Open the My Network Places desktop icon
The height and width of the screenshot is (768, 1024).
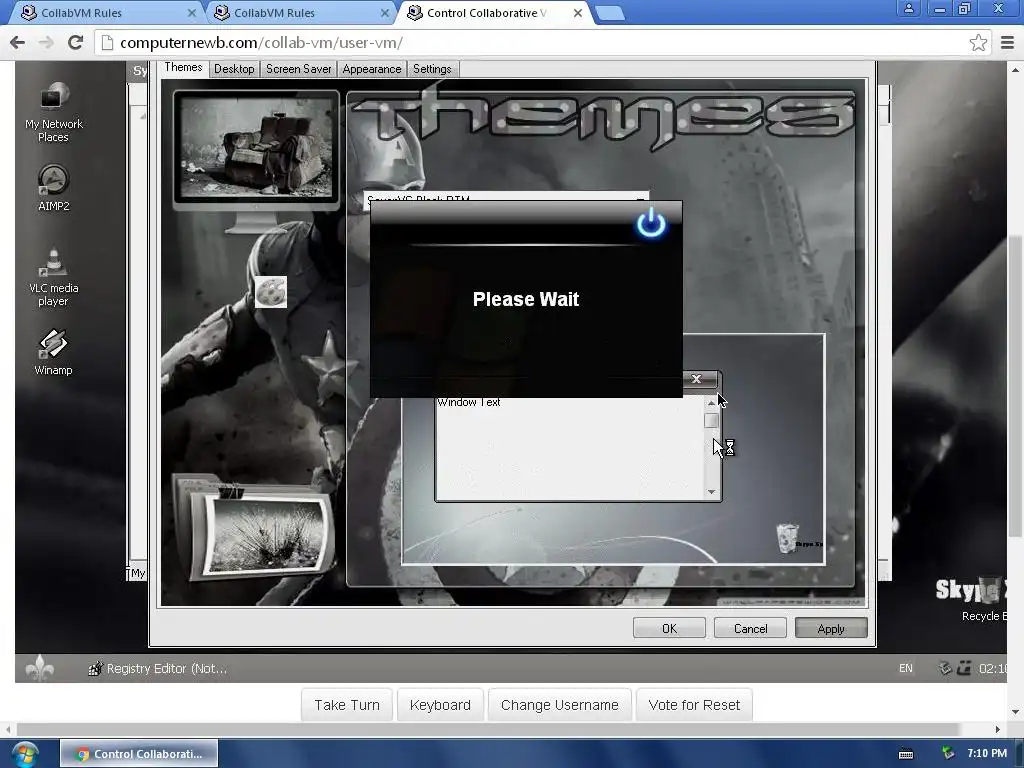(x=53, y=111)
